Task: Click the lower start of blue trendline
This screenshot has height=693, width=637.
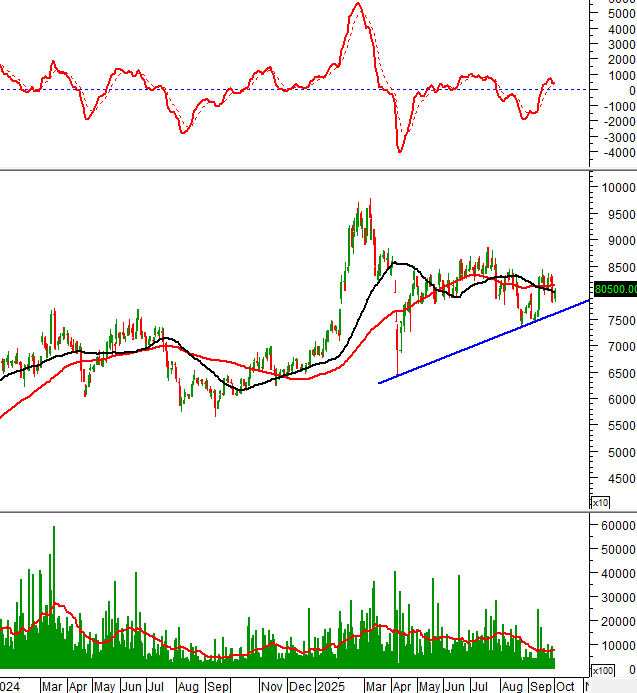Action: coord(380,382)
